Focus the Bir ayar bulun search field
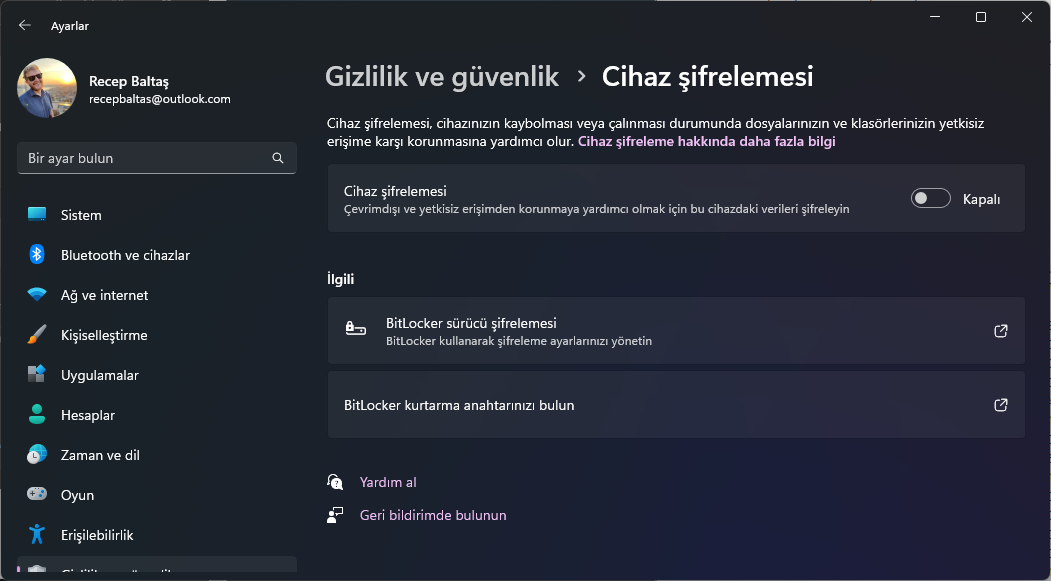This screenshot has height=581, width=1051. click(145, 158)
